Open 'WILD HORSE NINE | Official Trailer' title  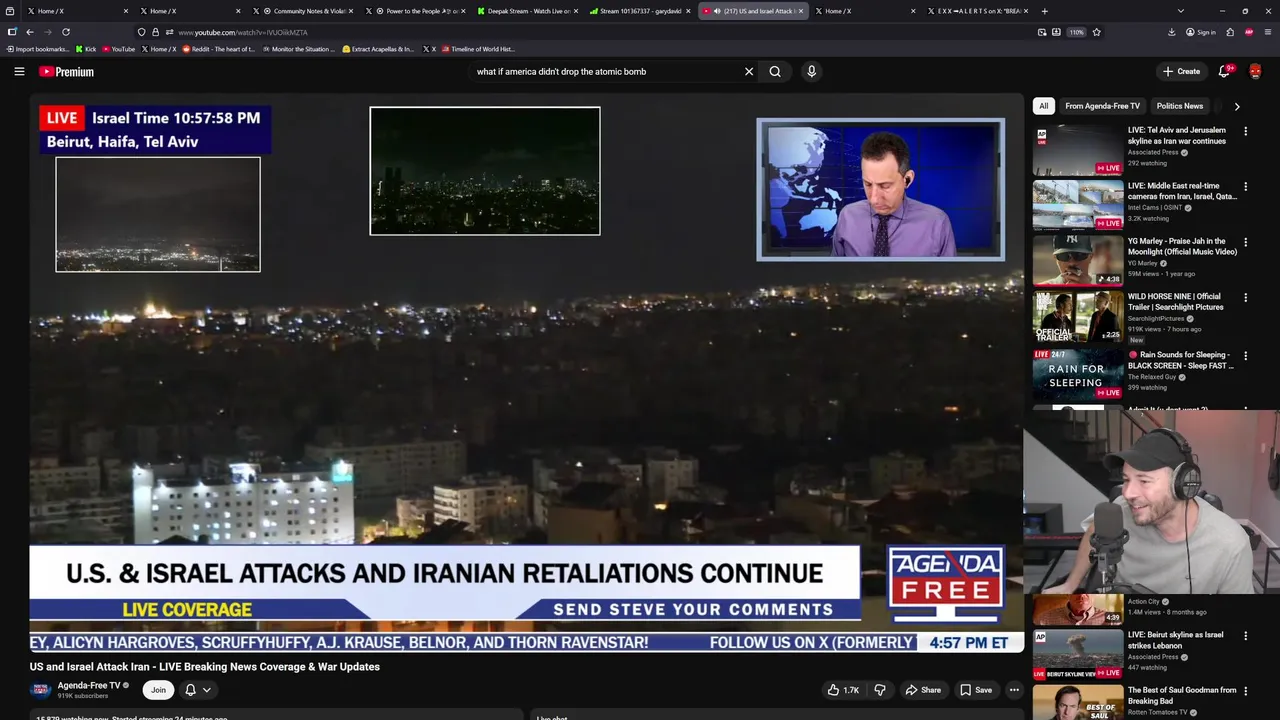1175,302
